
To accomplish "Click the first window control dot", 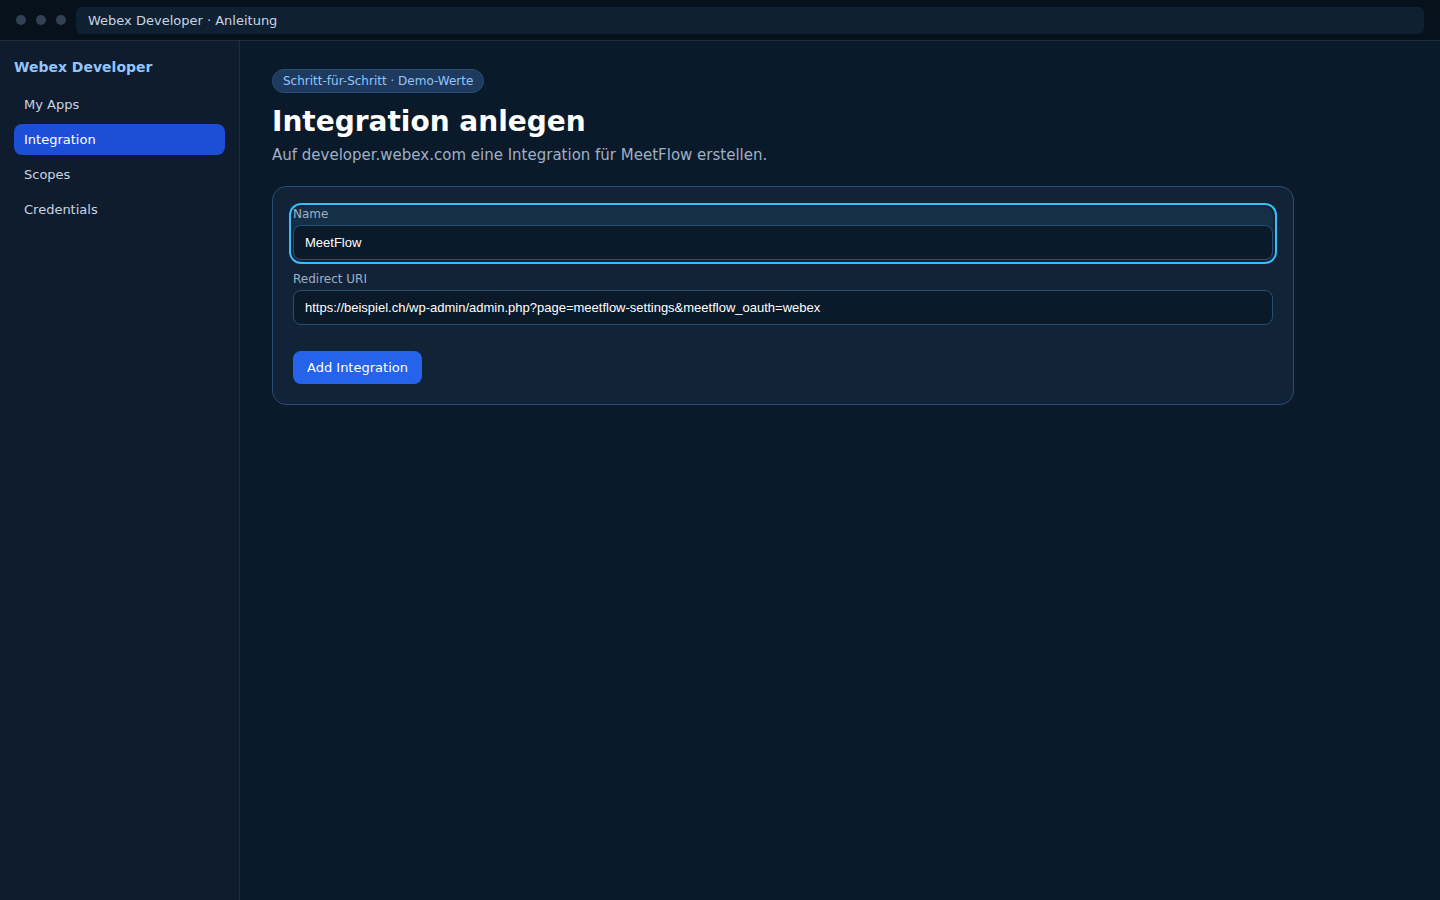I will point(21,20).
